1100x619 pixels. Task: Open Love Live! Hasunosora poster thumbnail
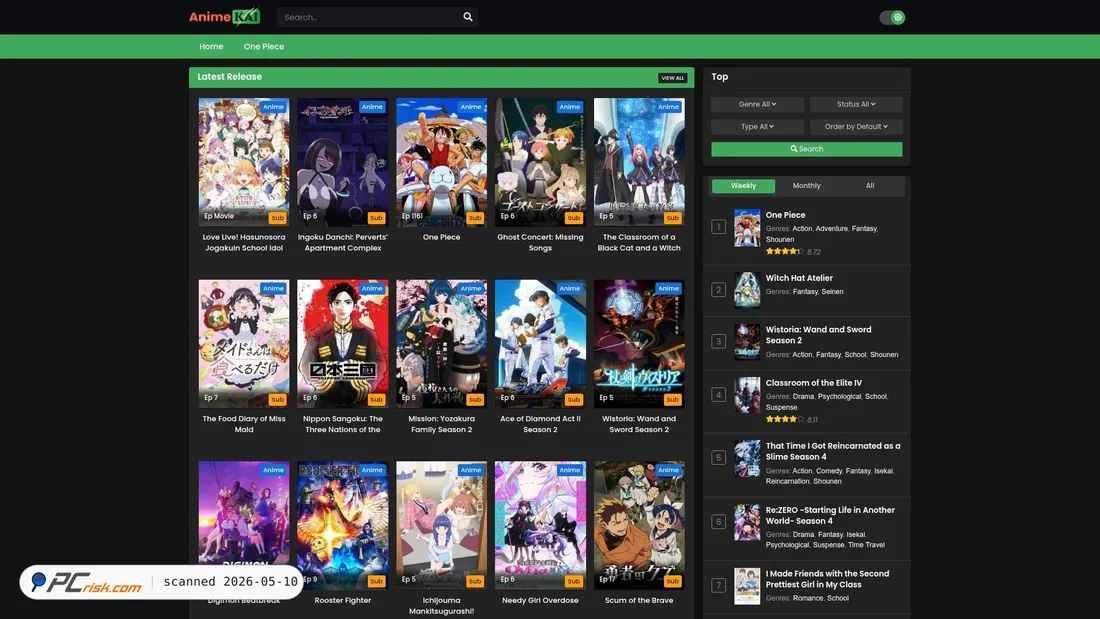(x=243, y=161)
